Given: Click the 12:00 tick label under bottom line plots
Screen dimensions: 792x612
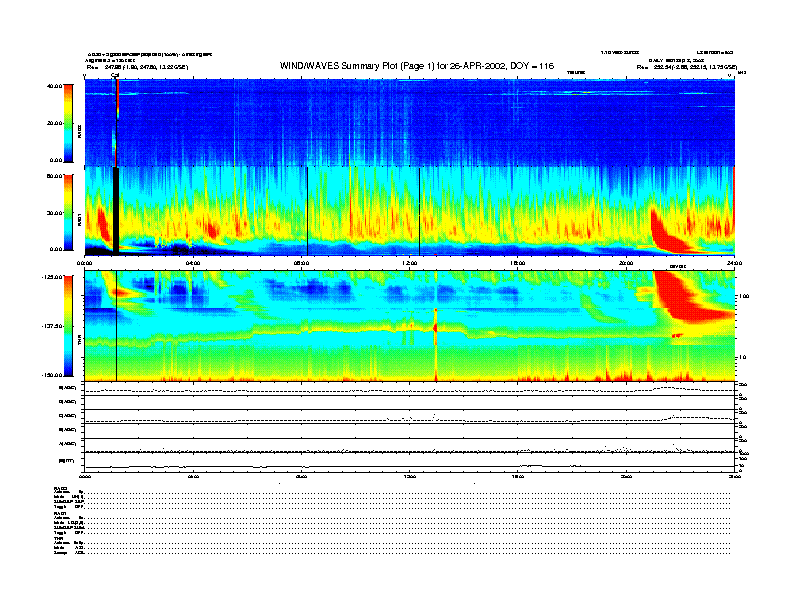Looking at the screenshot, I should (410, 476).
